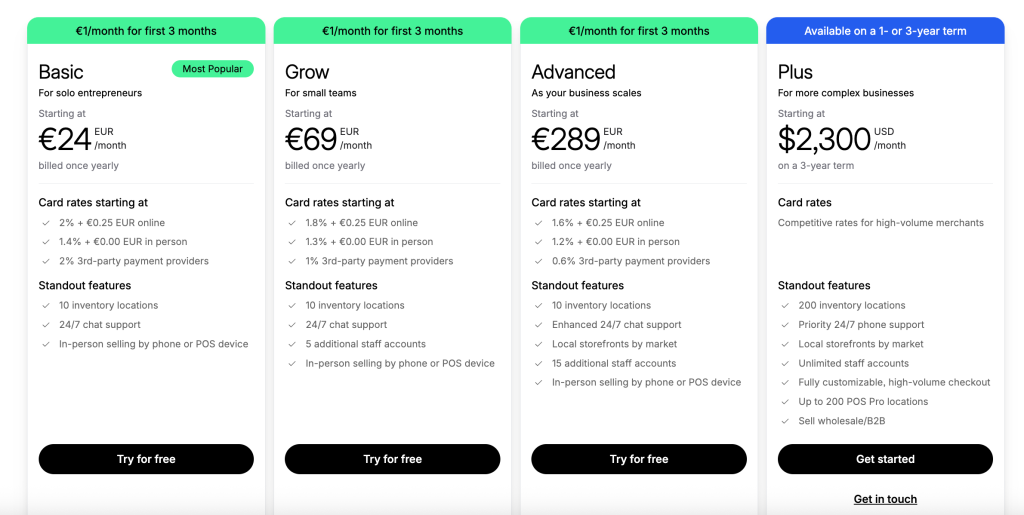Click the $2,300 Plus plan price
The image size is (1024, 515).
pos(824,138)
